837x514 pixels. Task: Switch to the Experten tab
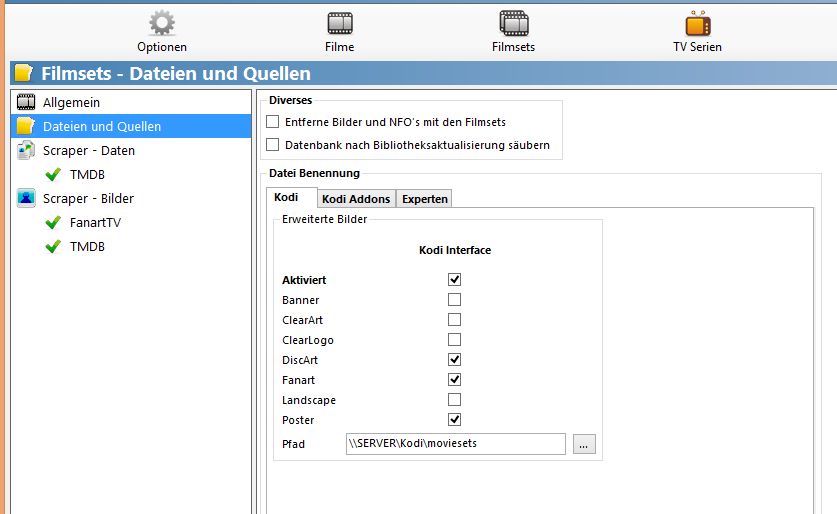[x=425, y=199]
